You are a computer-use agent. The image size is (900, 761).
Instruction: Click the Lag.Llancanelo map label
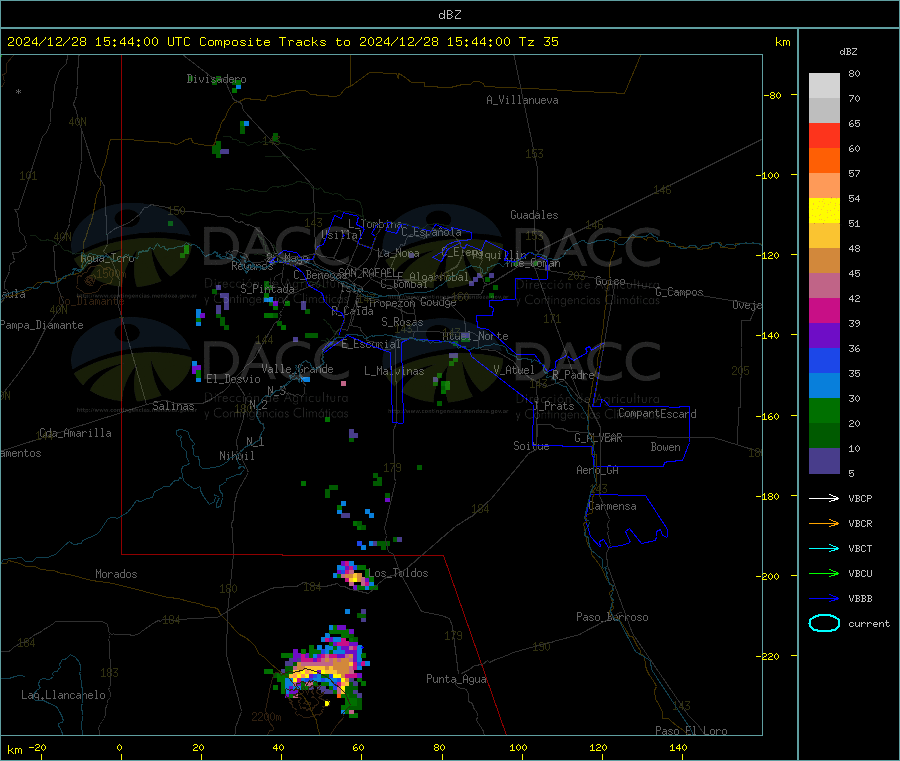click(x=63, y=695)
